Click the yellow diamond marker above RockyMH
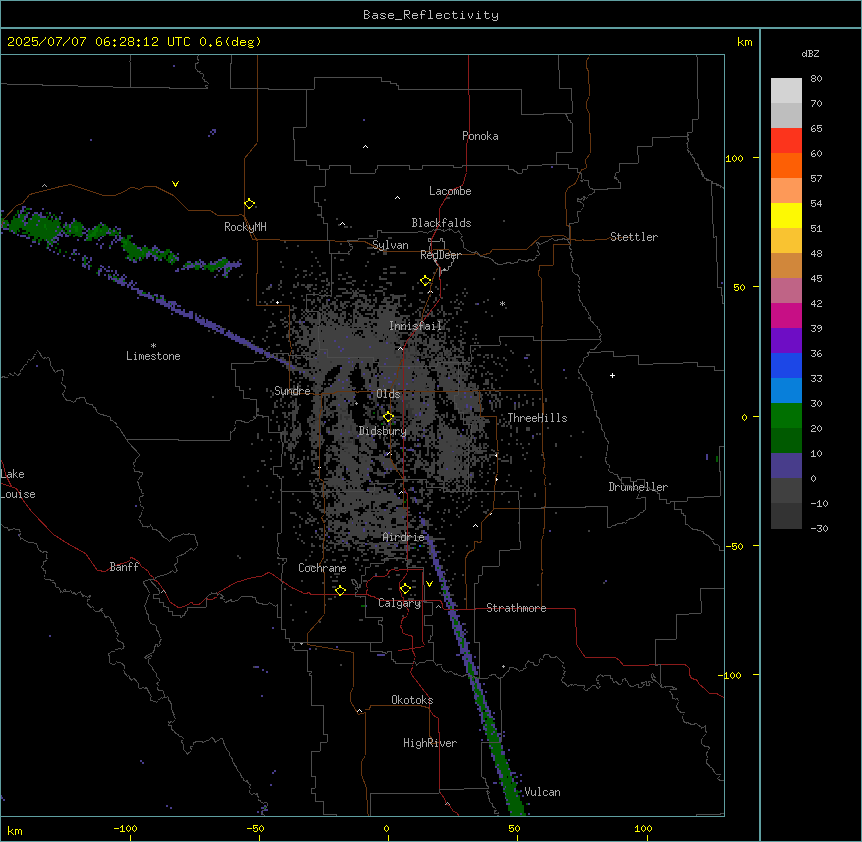The height and width of the screenshot is (842, 862). point(250,204)
